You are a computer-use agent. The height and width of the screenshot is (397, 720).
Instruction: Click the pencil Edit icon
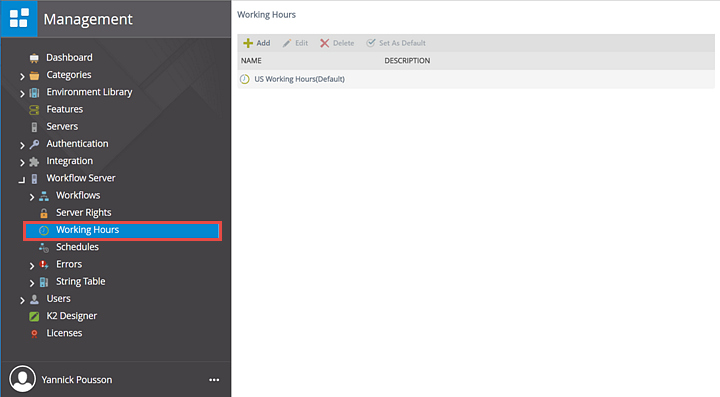point(287,43)
